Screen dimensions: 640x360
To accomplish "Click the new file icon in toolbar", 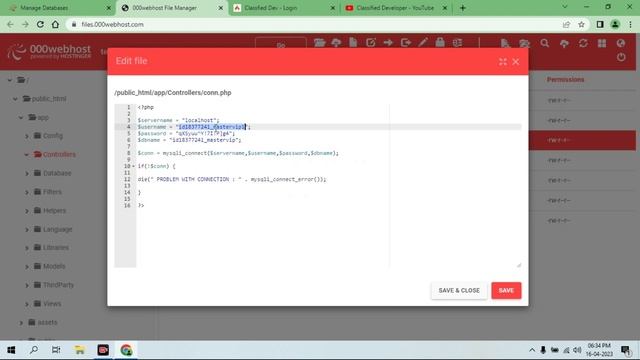I will pos(353,42).
